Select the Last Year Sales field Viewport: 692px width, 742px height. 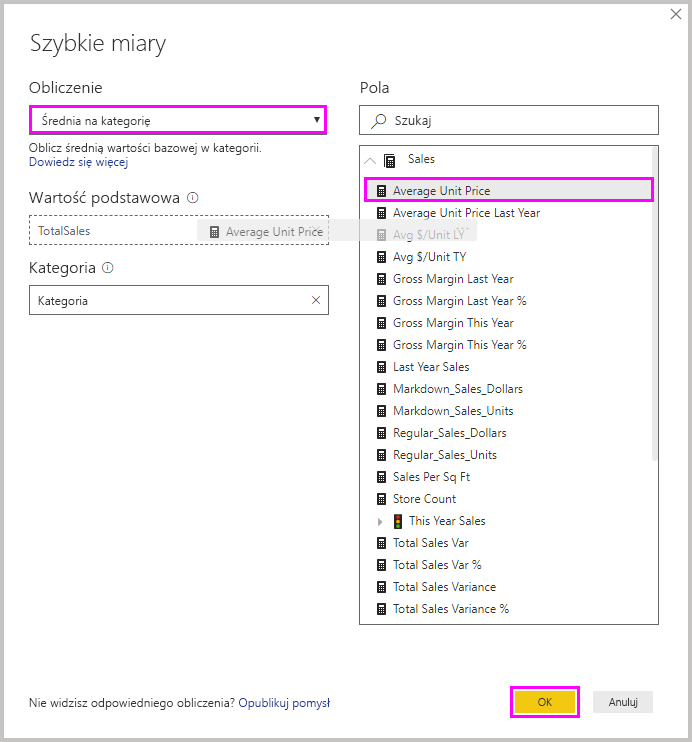point(431,367)
